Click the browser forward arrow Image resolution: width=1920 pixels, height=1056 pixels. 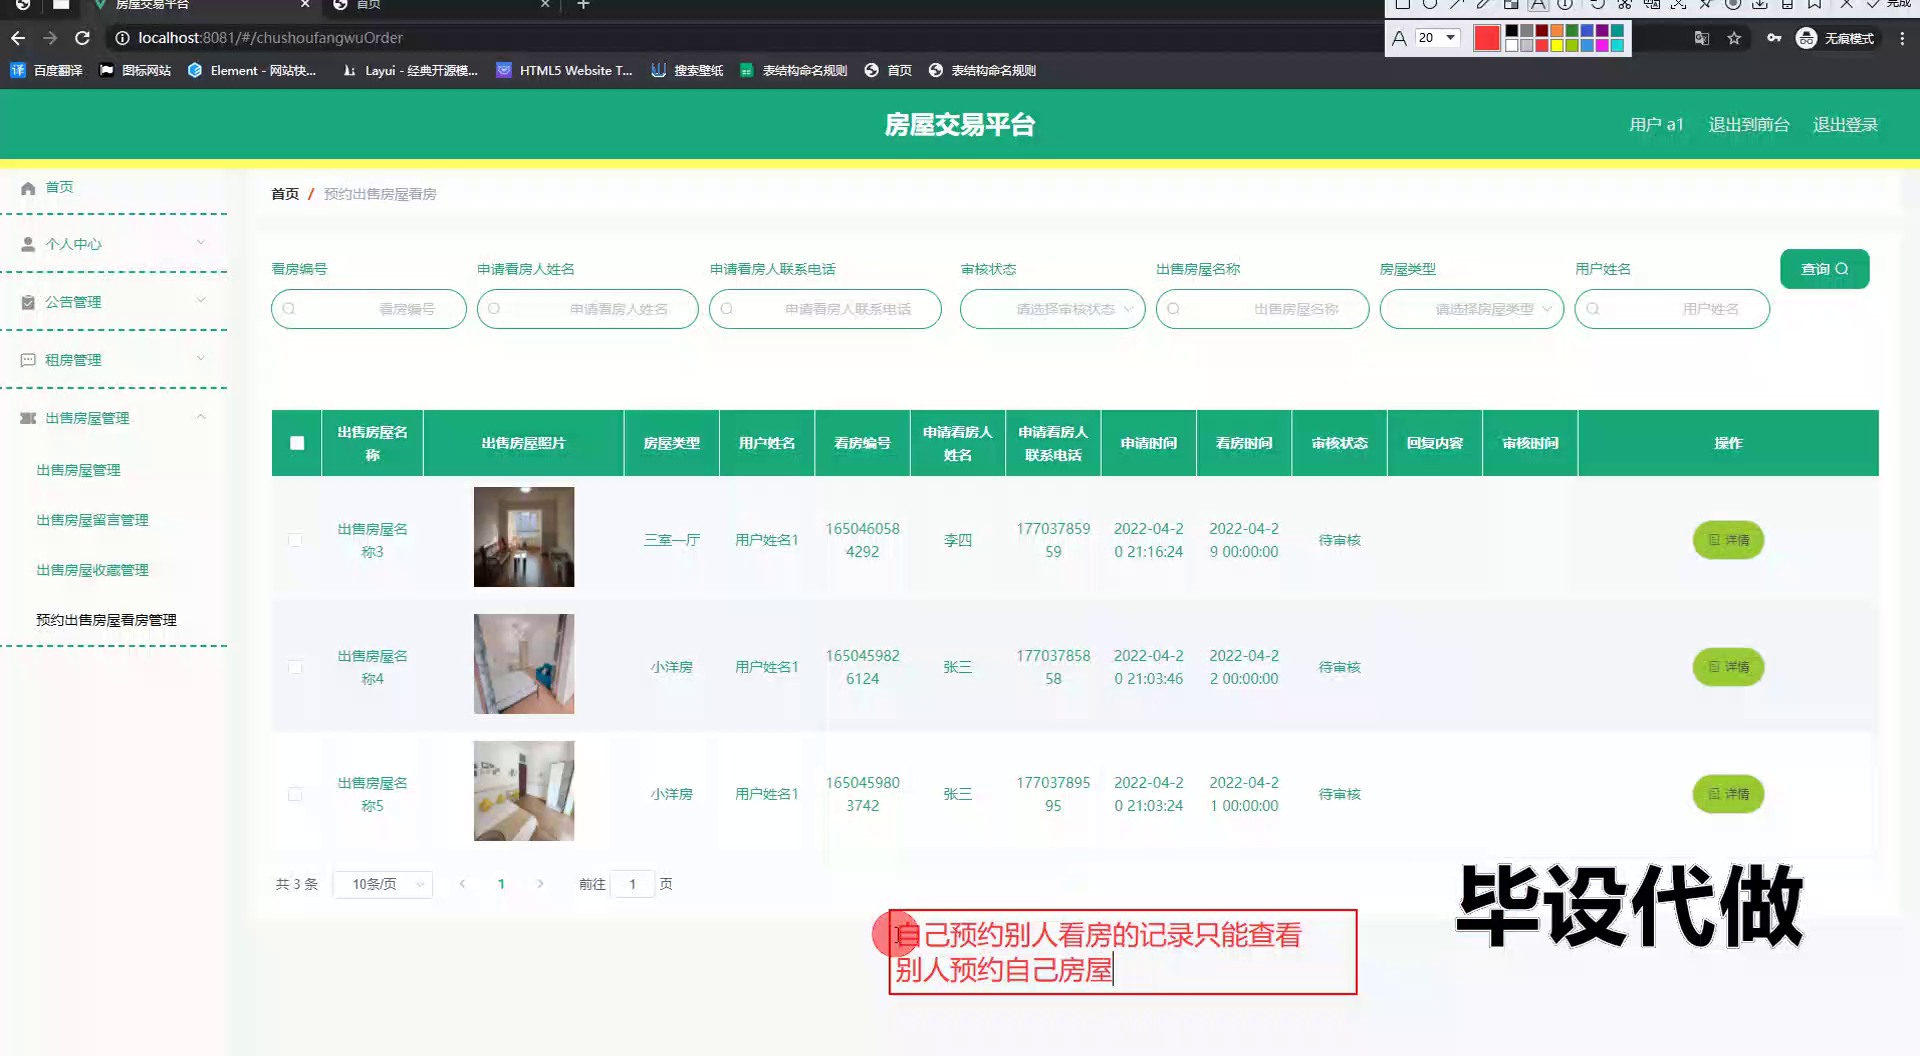(x=50, y=38)
